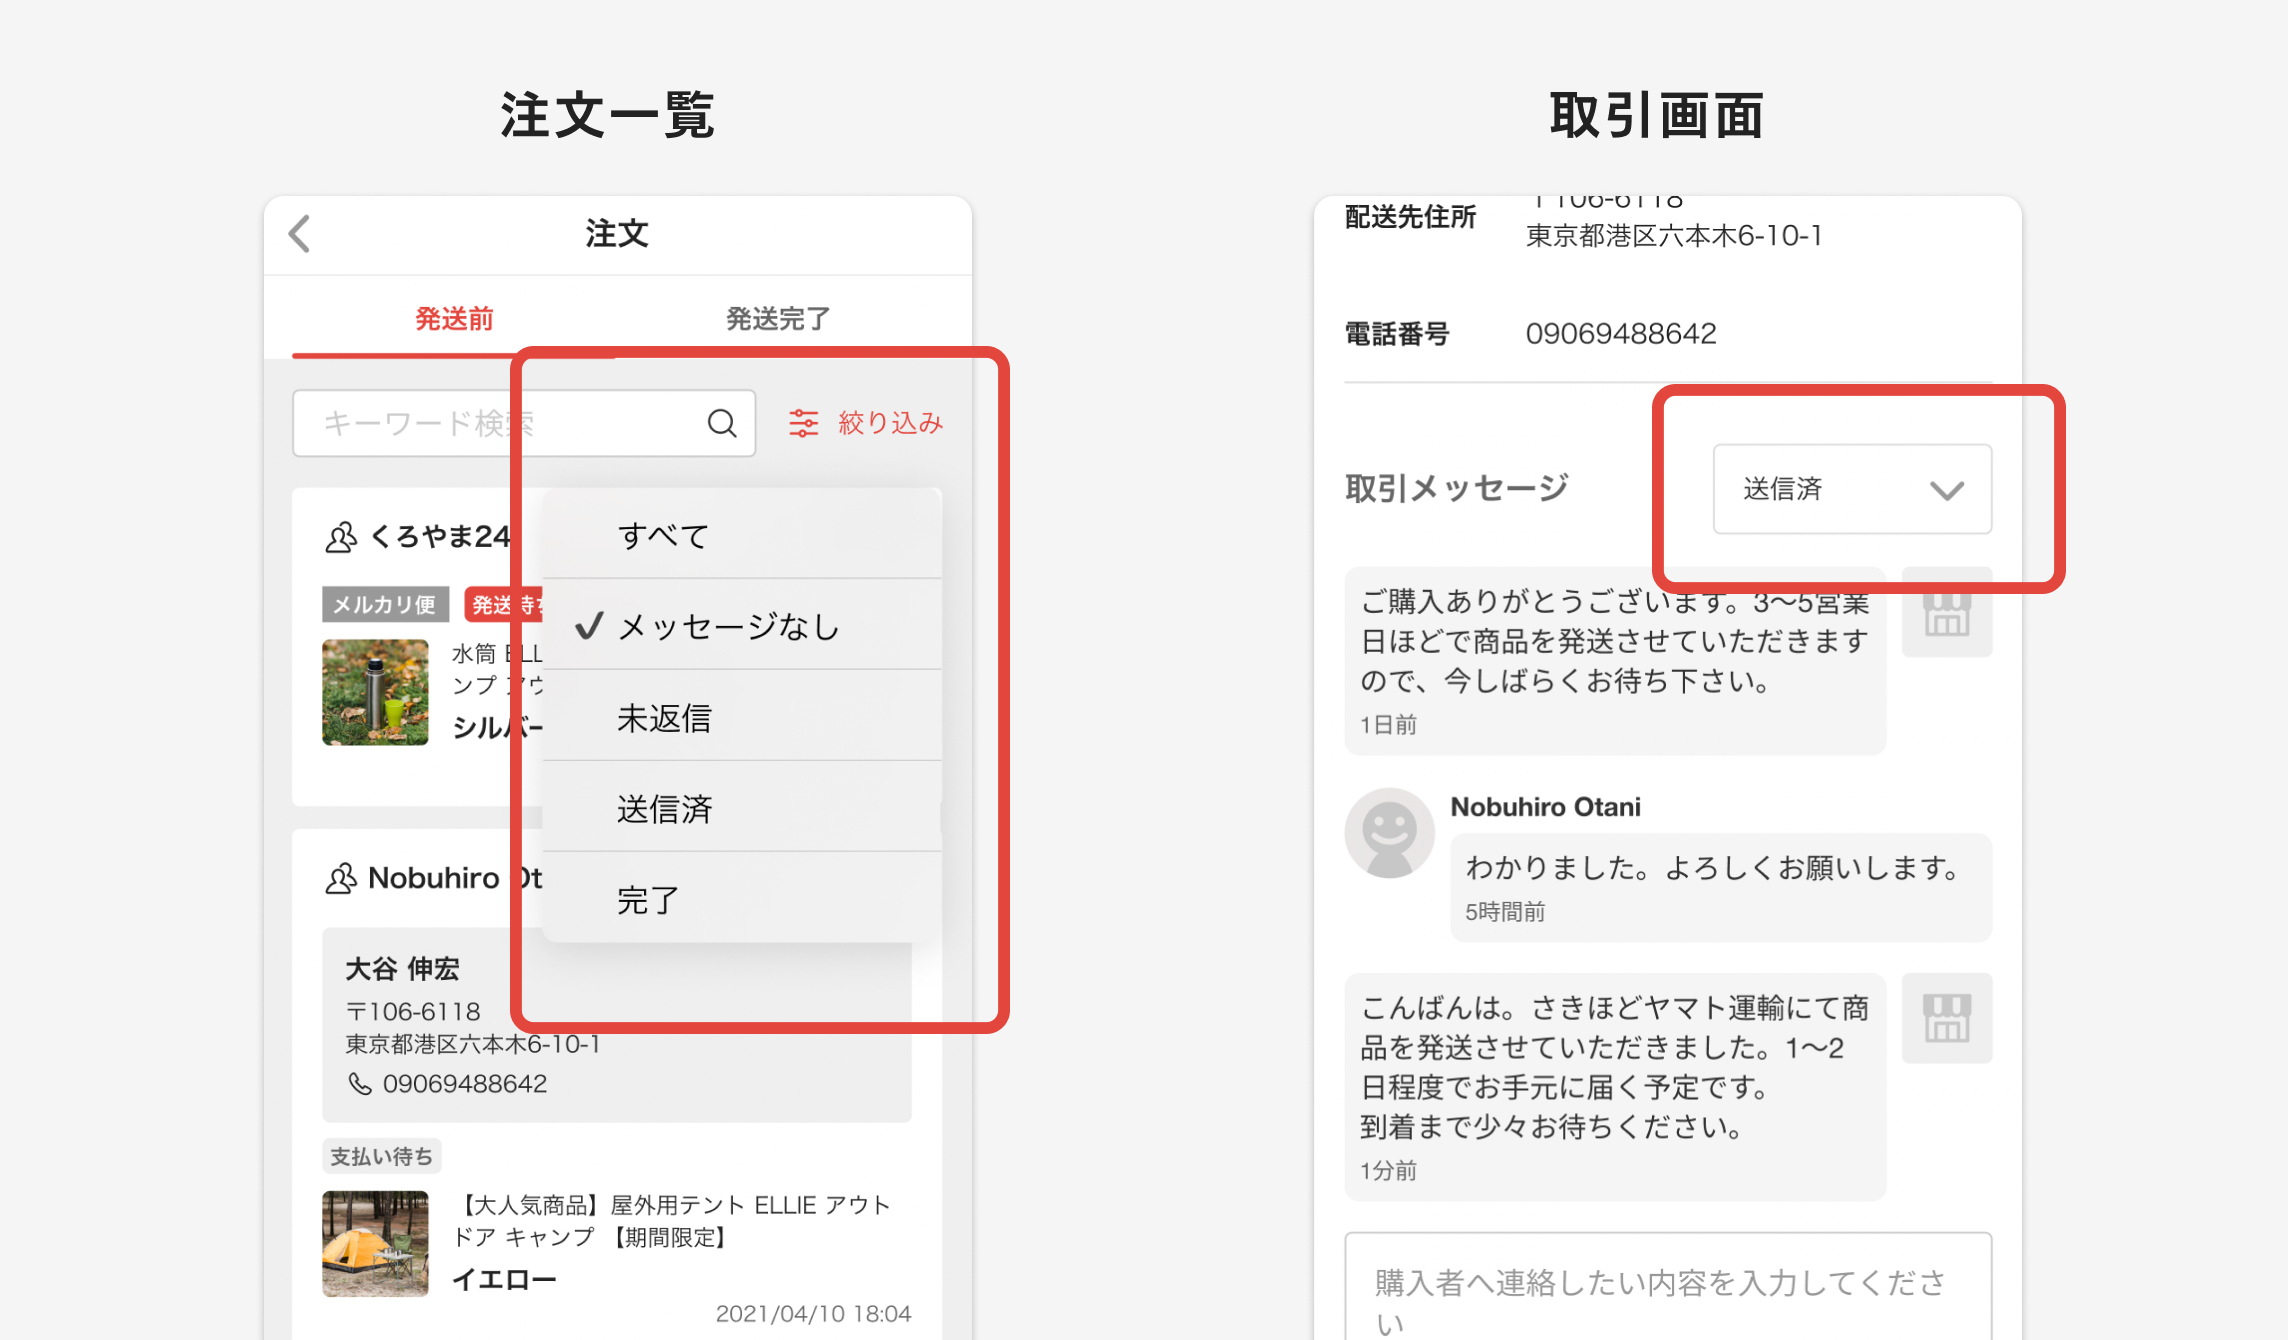Switch to the 発送完了 tab
This screenshot has width=2288, height=1340.
777,319
